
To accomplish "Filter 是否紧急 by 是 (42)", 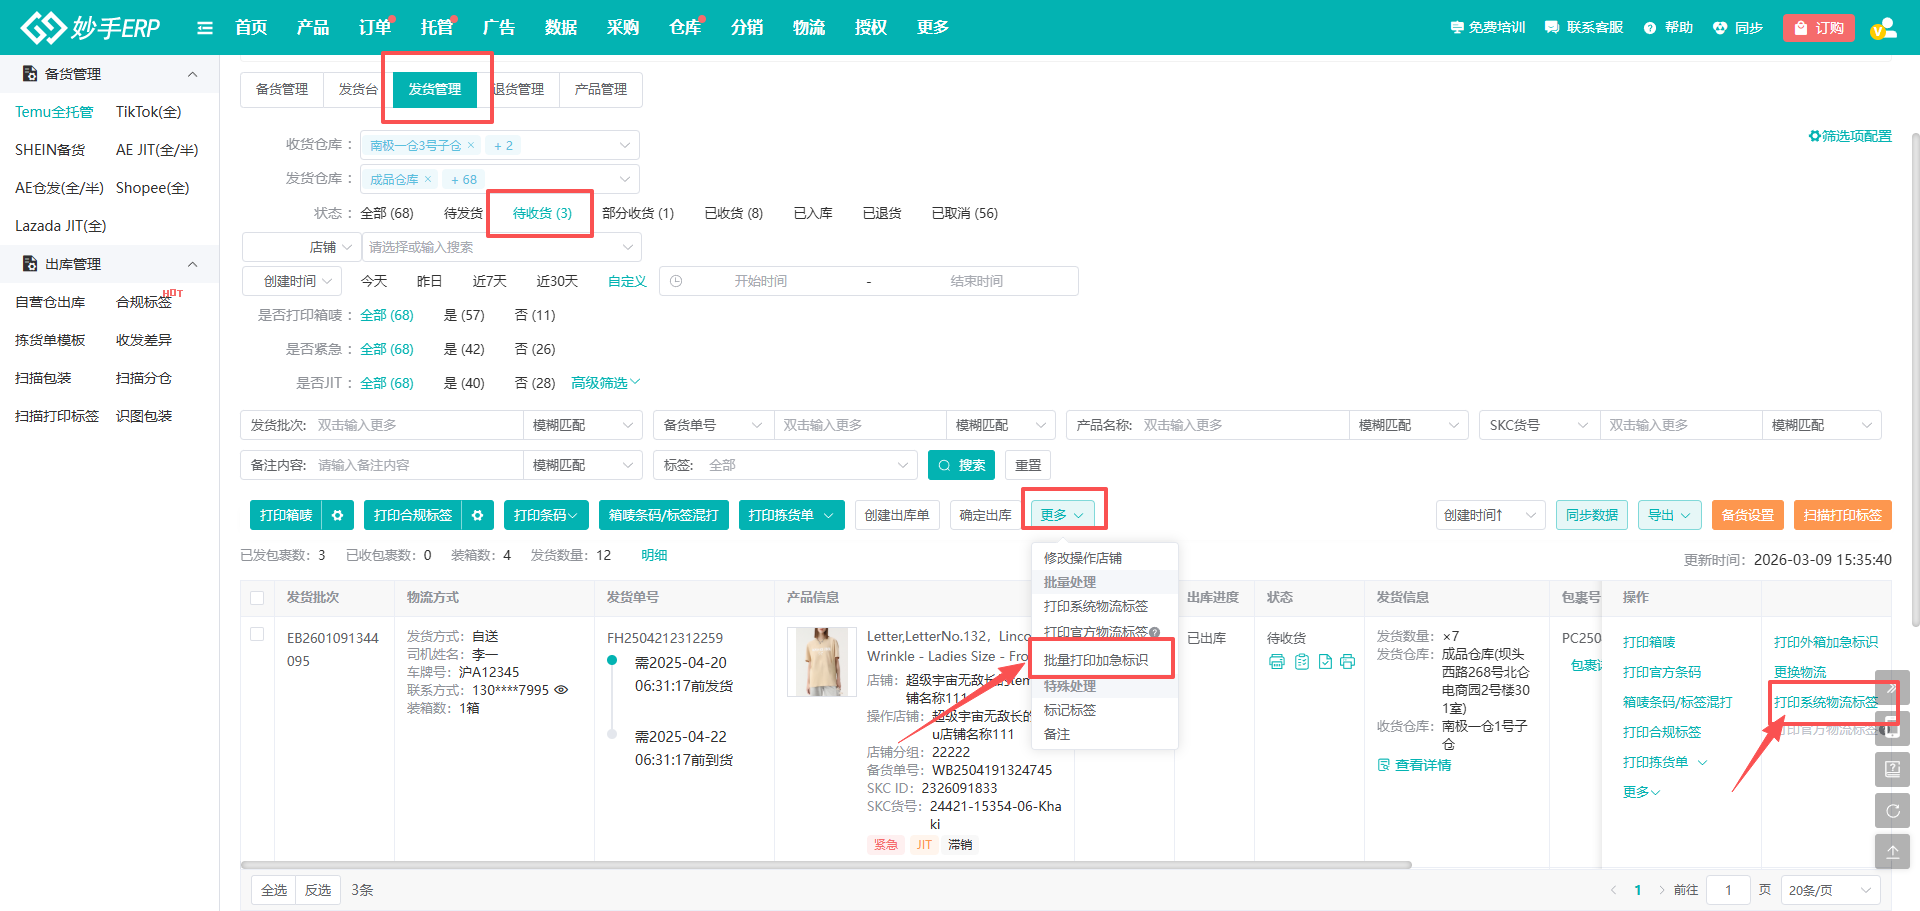I will tap(464, 349).
